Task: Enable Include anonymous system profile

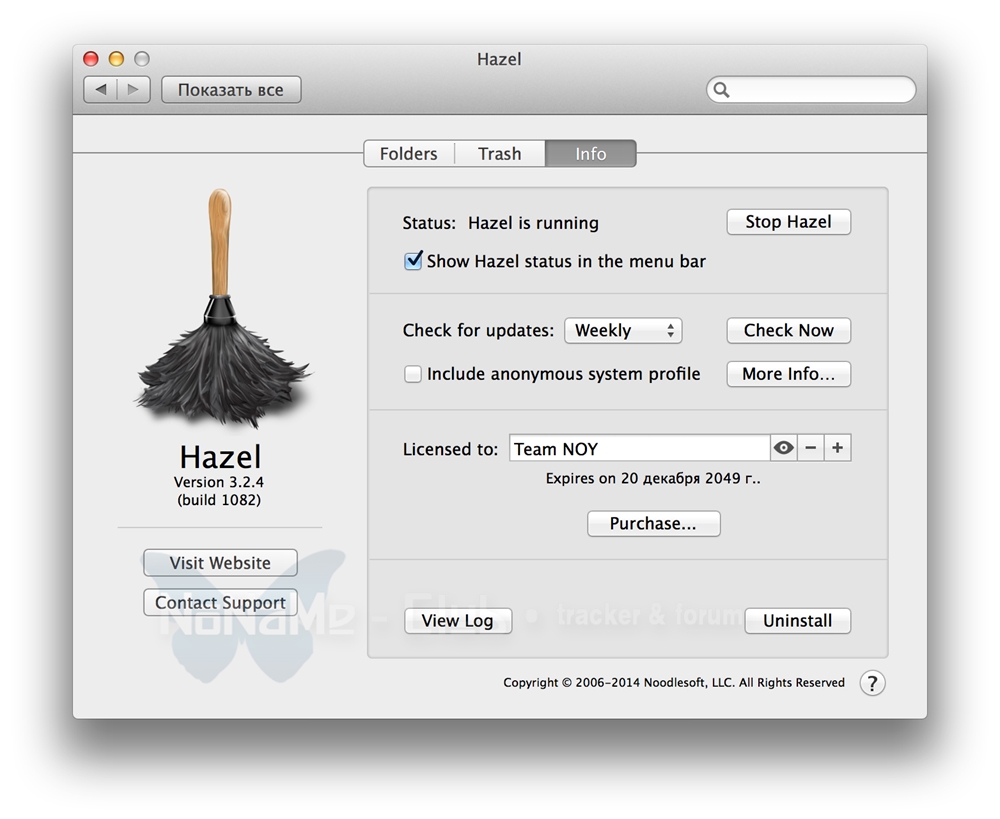Action: pos(413,374)
